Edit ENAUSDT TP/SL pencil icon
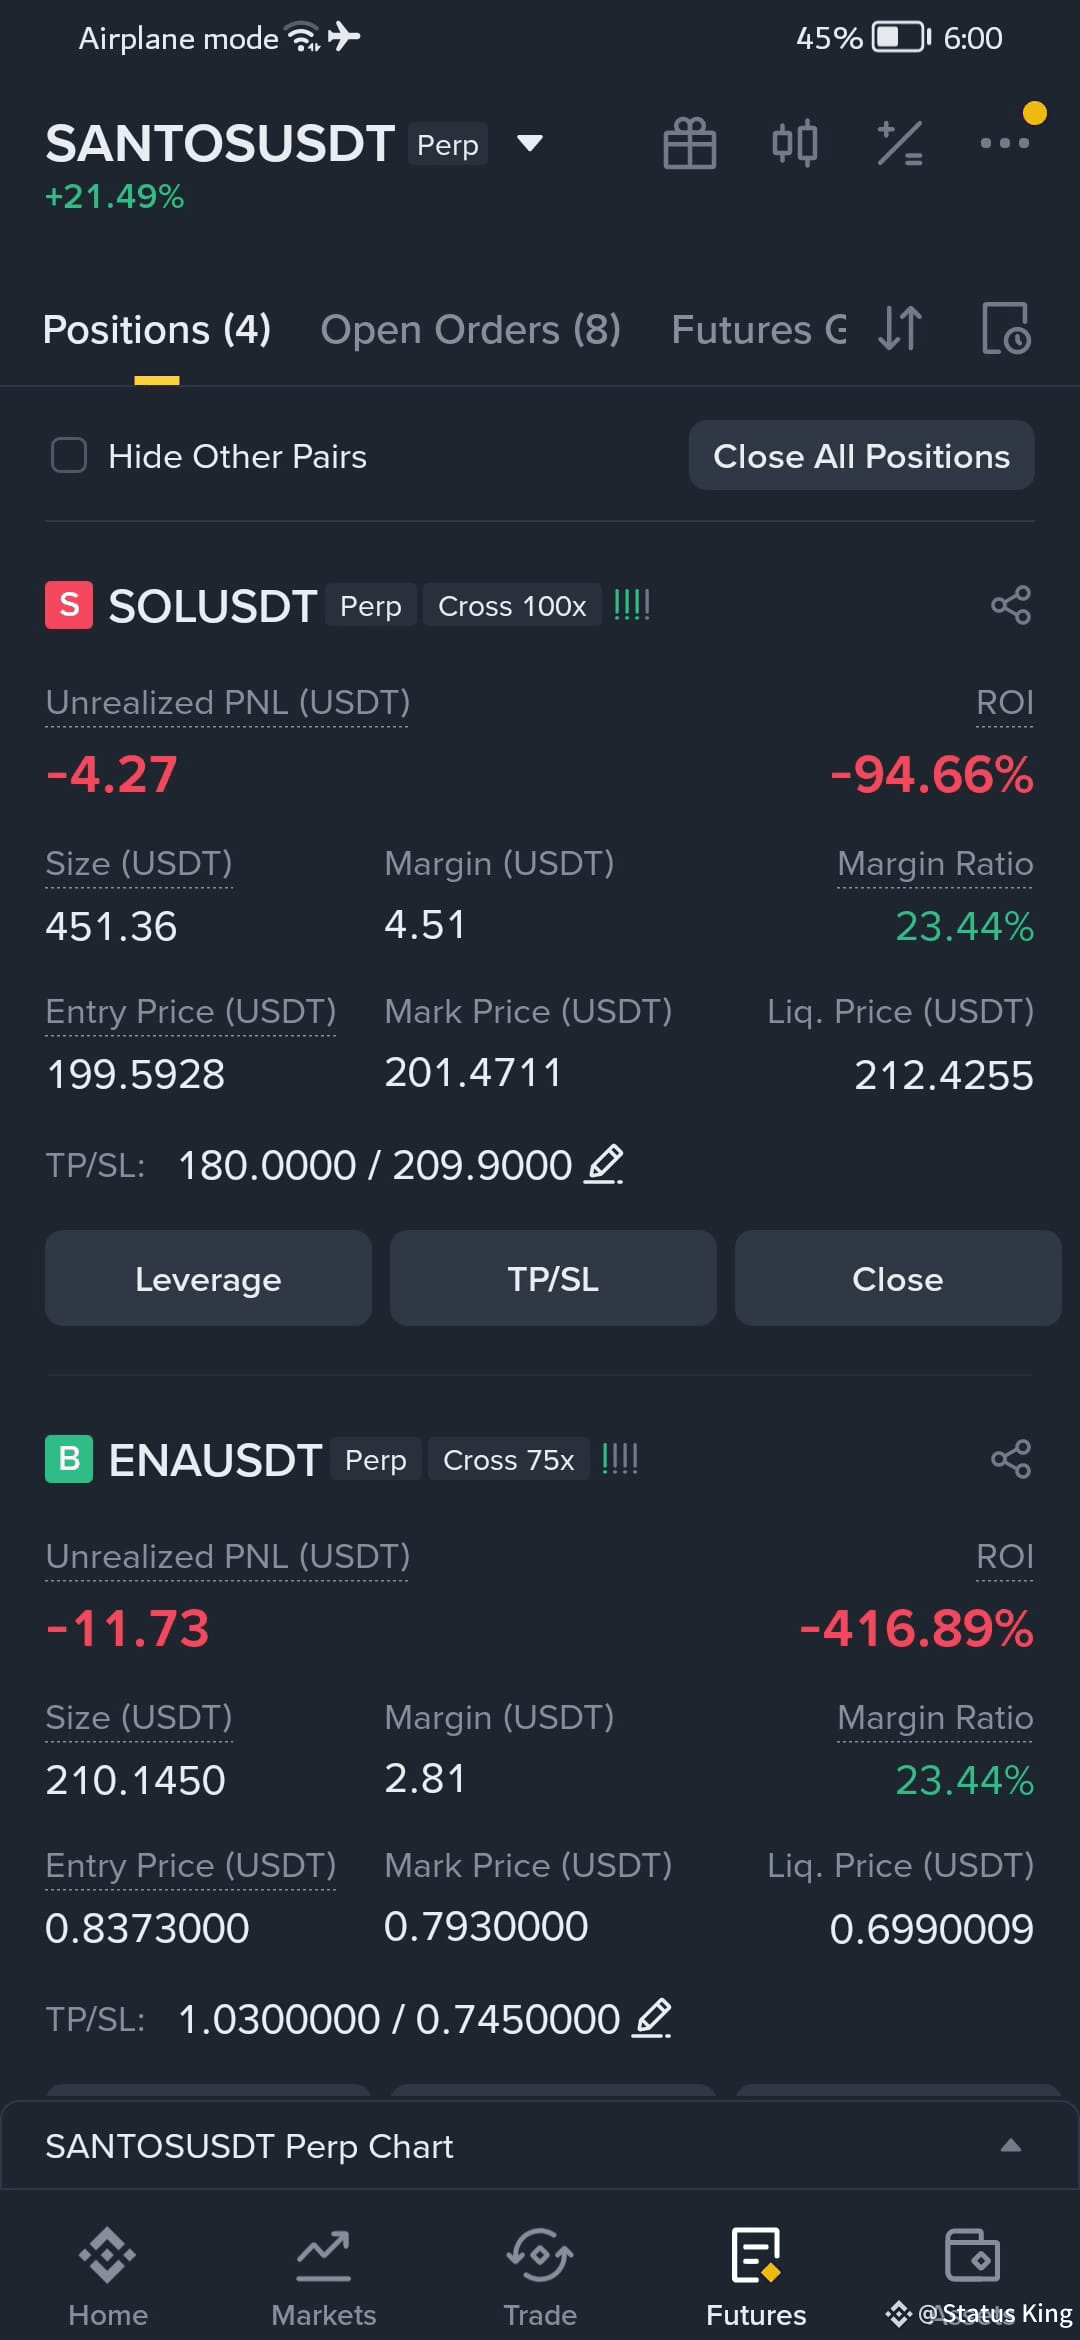Screen dimensions: 1080x2340 pyautogui.click(x=652, y=2018)
